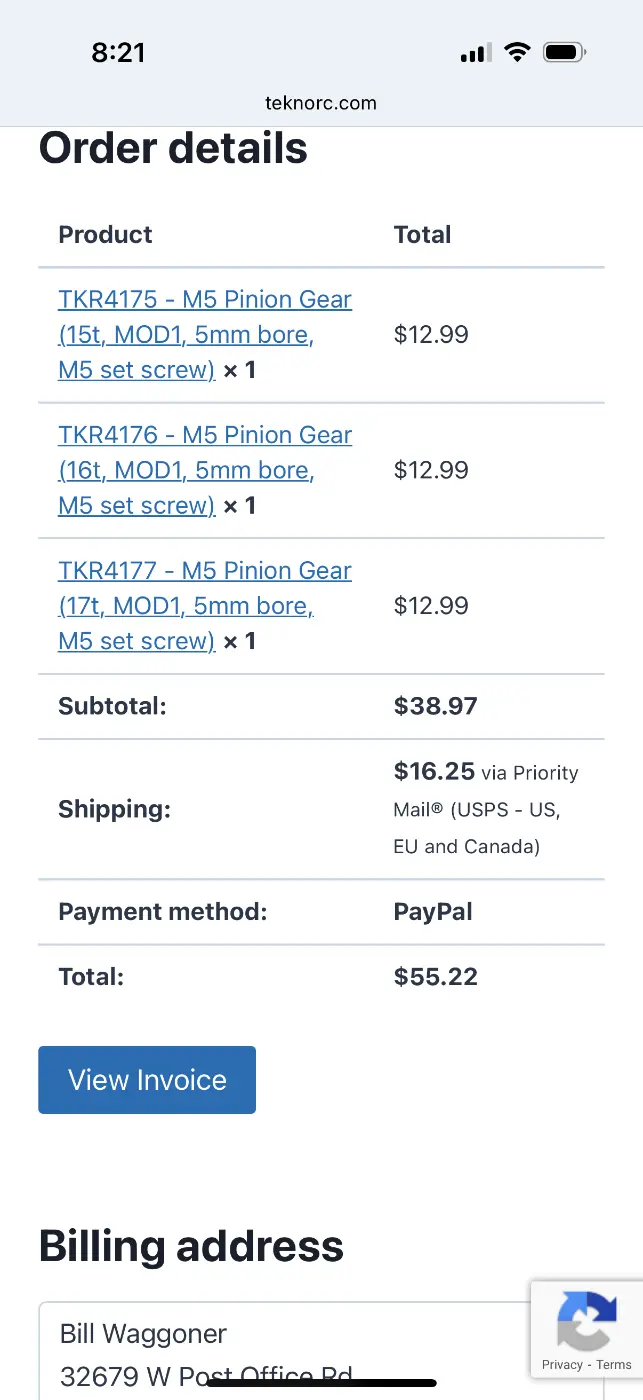The height and width of the screenshot is (1400, 643).
Task: Tap the $55.22 order total amount
Action: tap(436, 977)
